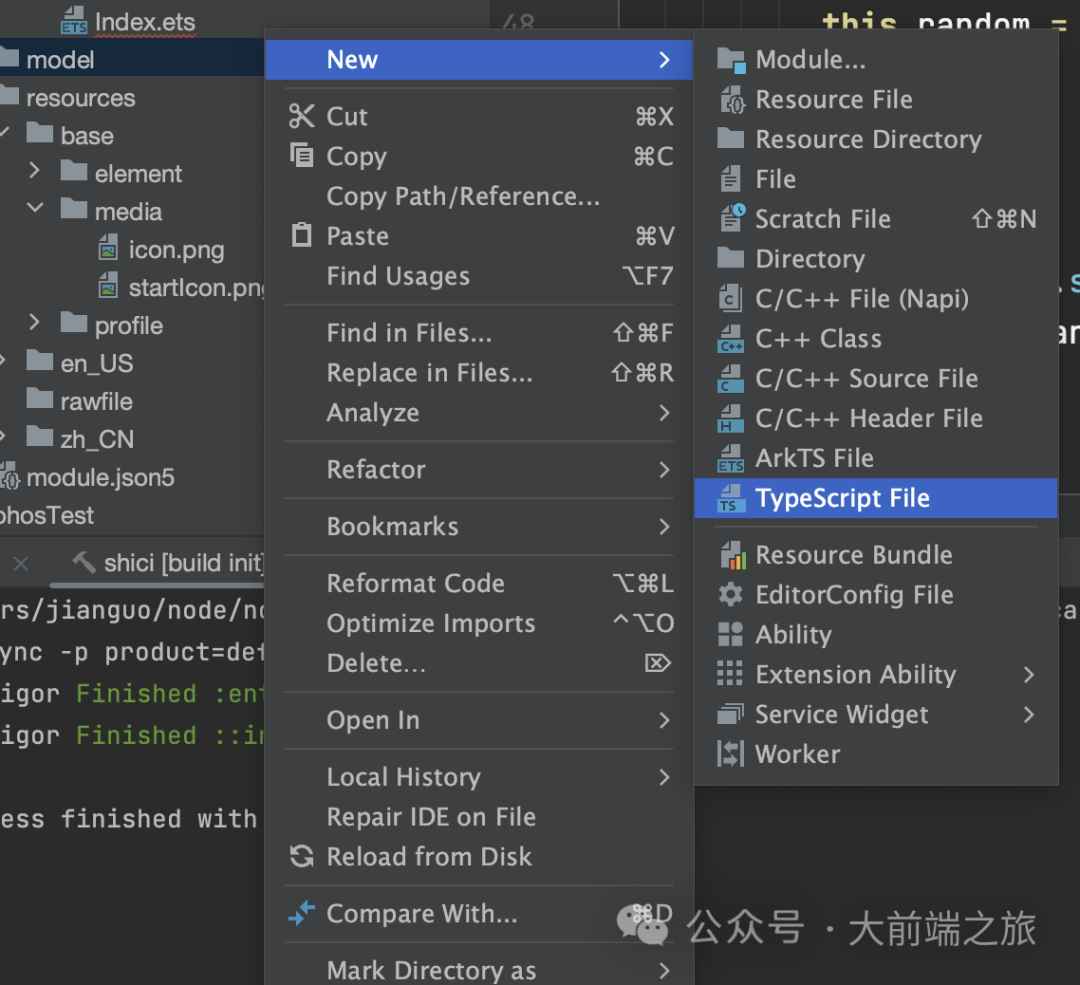Close the shici build init tab
The image size is (1080, 985).
(x=21, y=564)
